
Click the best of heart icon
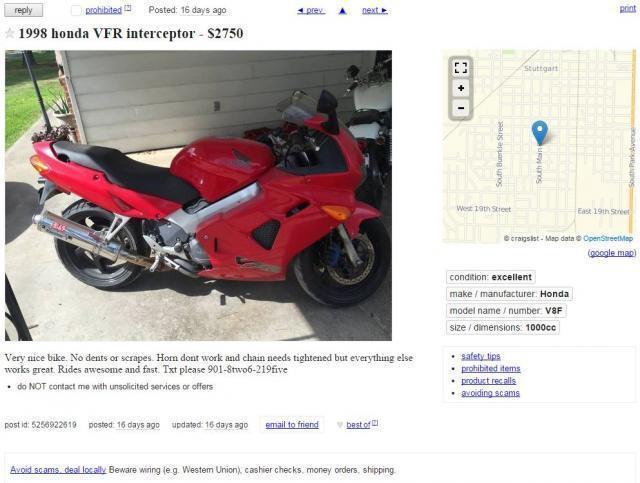point(340,425)
